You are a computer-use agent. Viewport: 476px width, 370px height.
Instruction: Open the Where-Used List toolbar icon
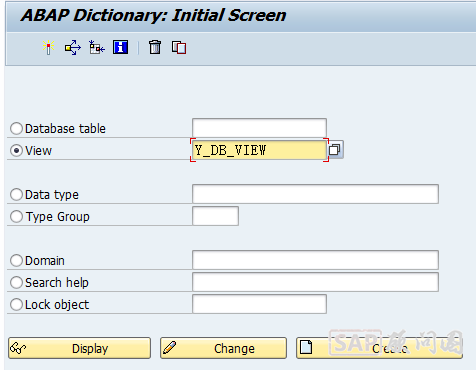pyautogui.click(x=97, y=47)
